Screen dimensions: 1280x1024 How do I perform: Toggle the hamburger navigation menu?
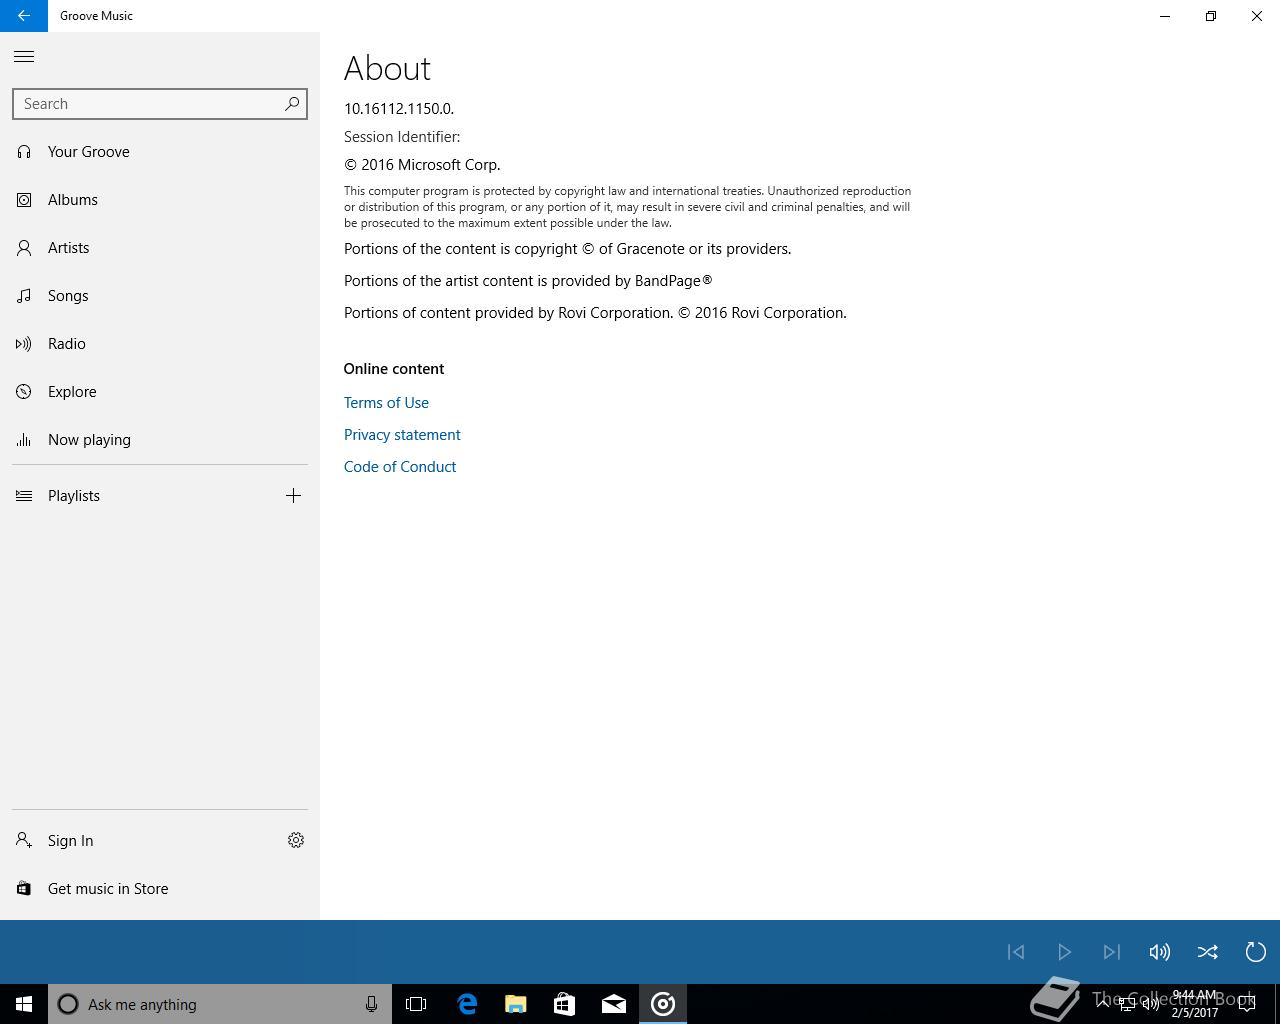pyautogui.click(x=24, y=57)
